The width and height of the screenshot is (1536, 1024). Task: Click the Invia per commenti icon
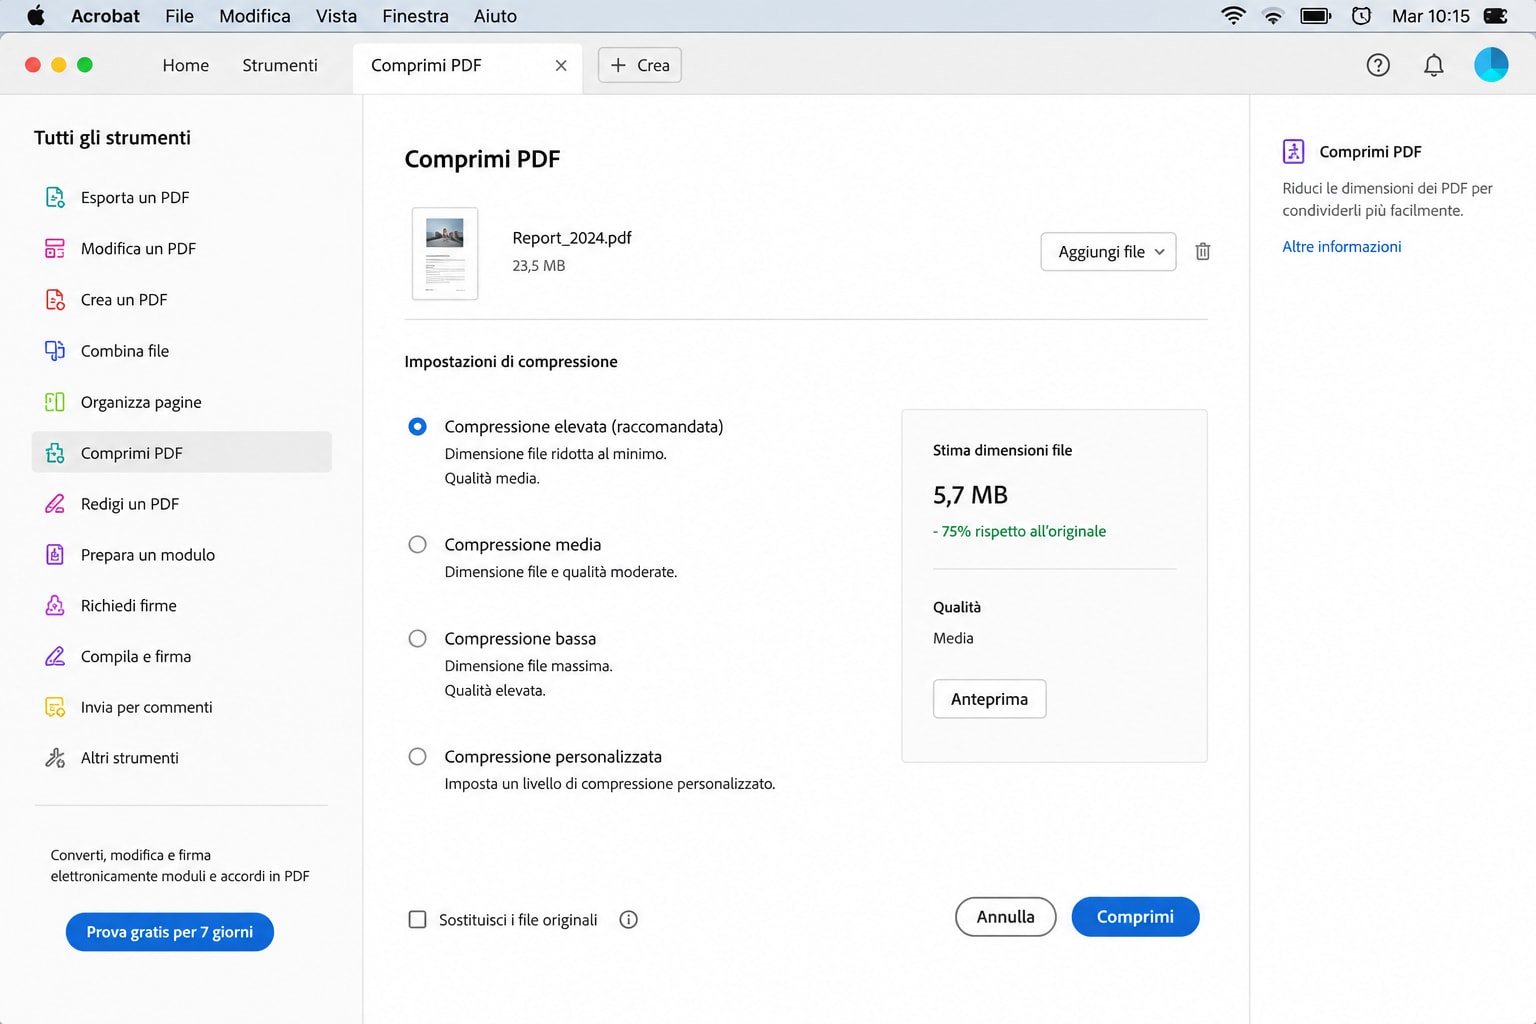(x=55, y=707)
